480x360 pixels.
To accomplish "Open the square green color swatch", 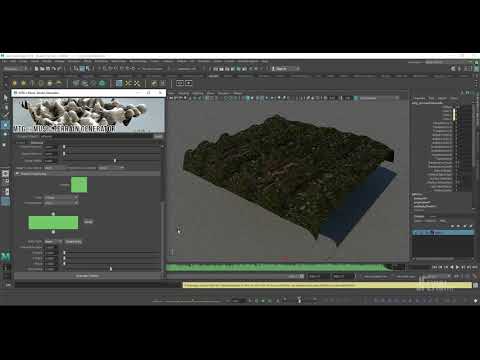I will (79, 185).
